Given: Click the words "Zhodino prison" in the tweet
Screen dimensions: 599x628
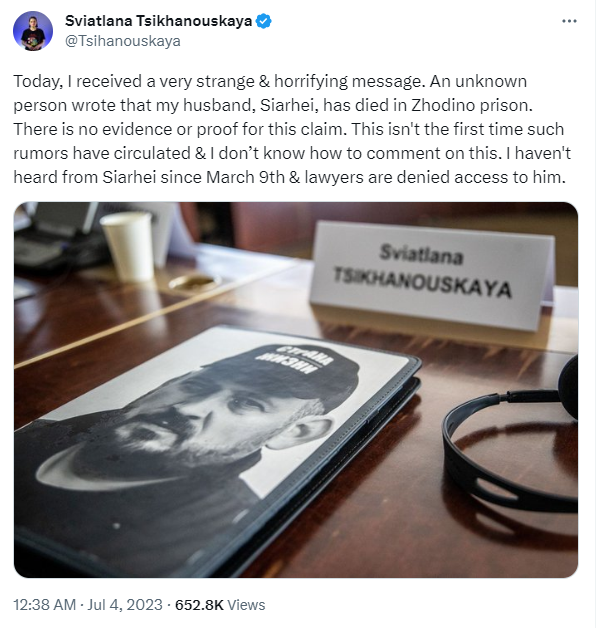Looking at the screenshot, I should (x=472, y=105).
